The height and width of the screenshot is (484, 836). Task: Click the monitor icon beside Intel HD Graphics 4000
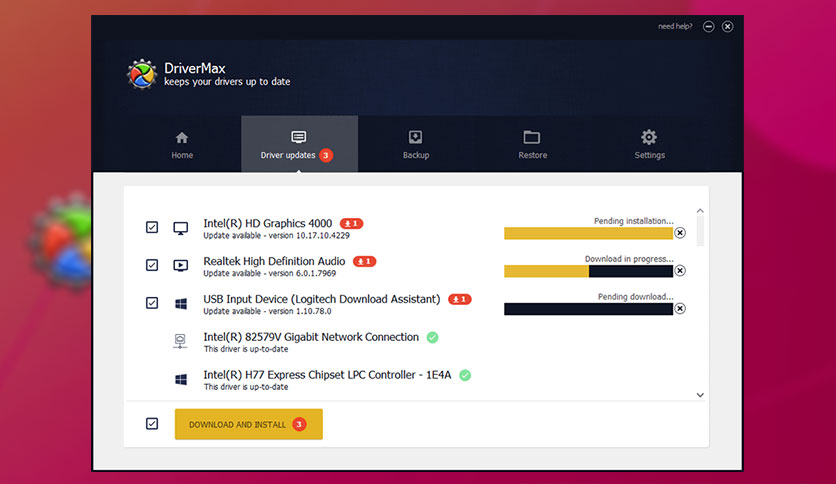coord(181,228)
